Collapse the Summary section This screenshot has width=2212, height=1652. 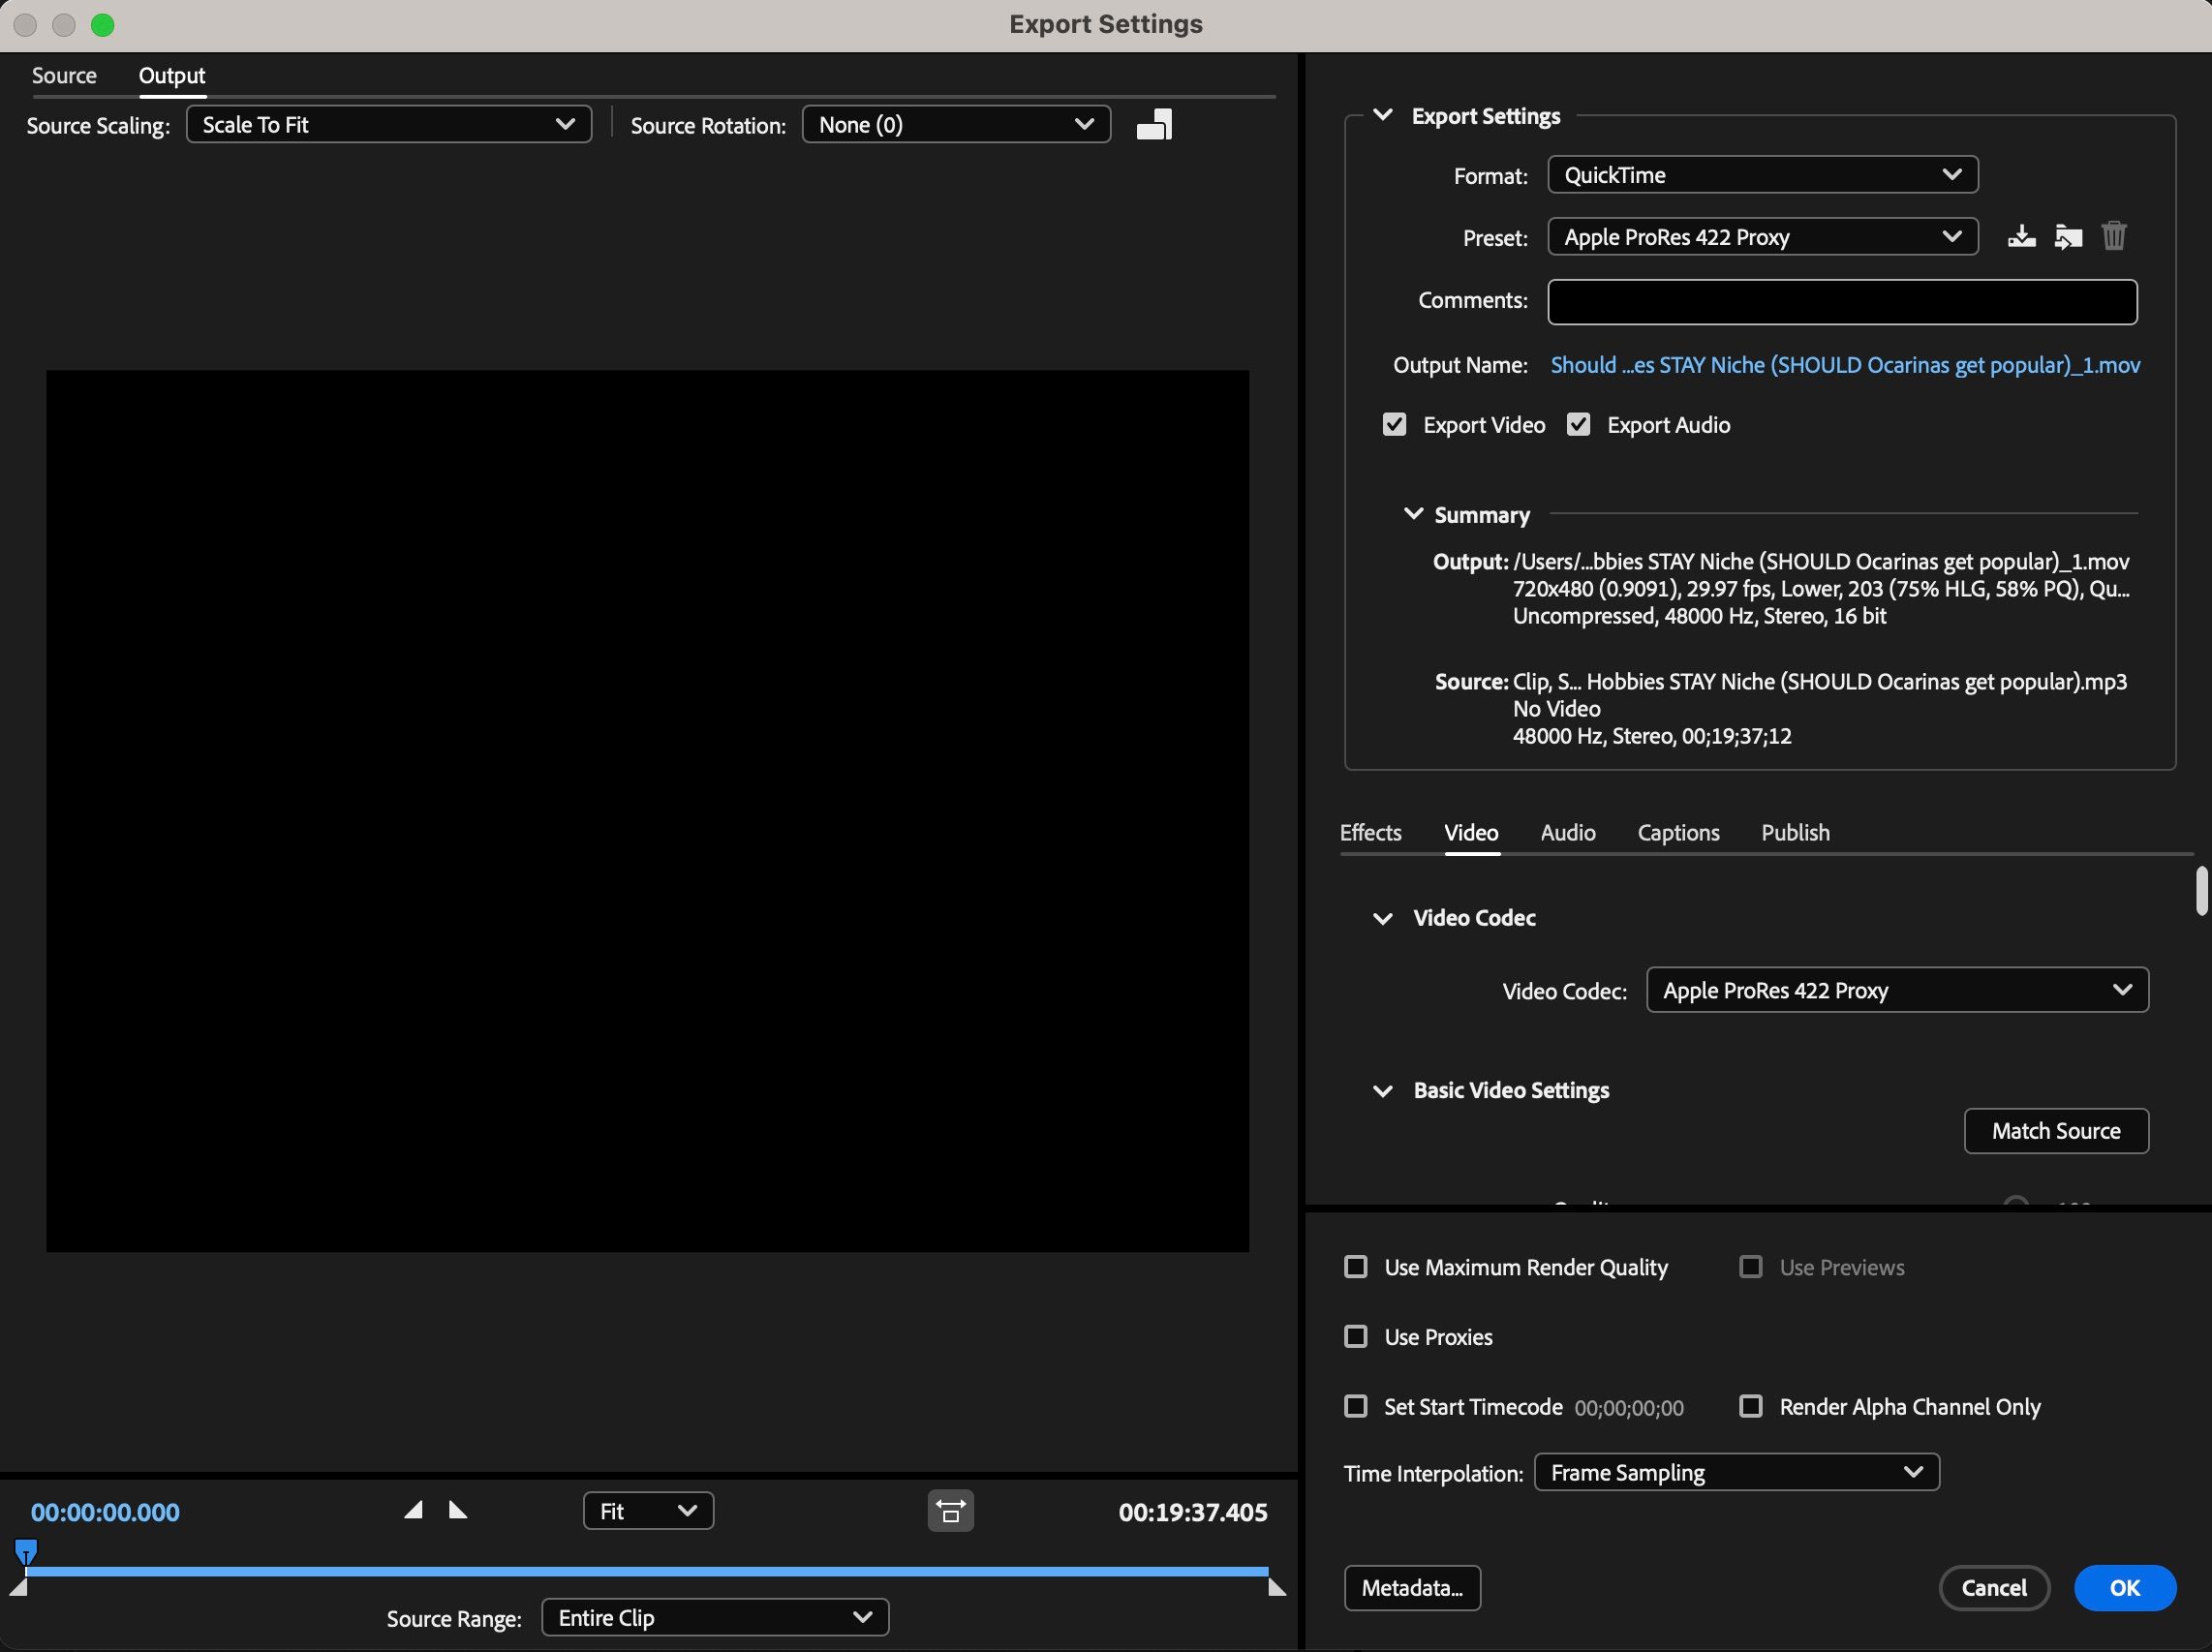[x=1413, y=514]
